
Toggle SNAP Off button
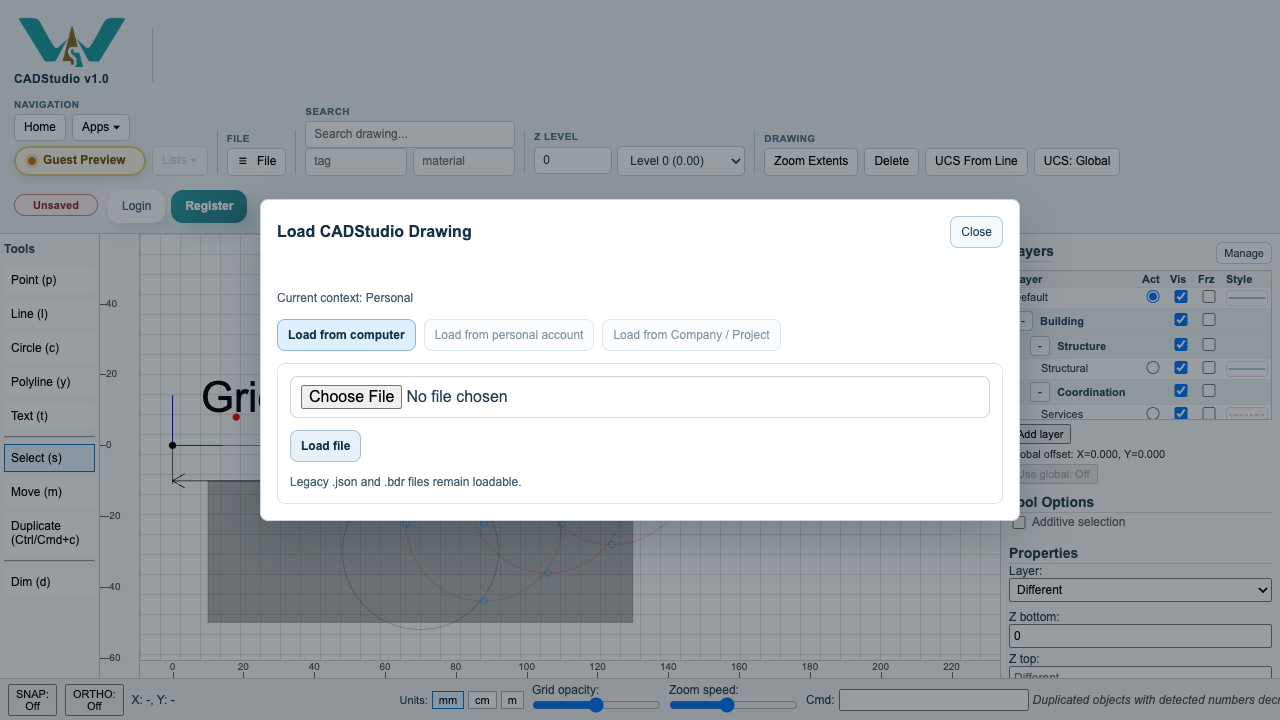click(x=32, y=700)
